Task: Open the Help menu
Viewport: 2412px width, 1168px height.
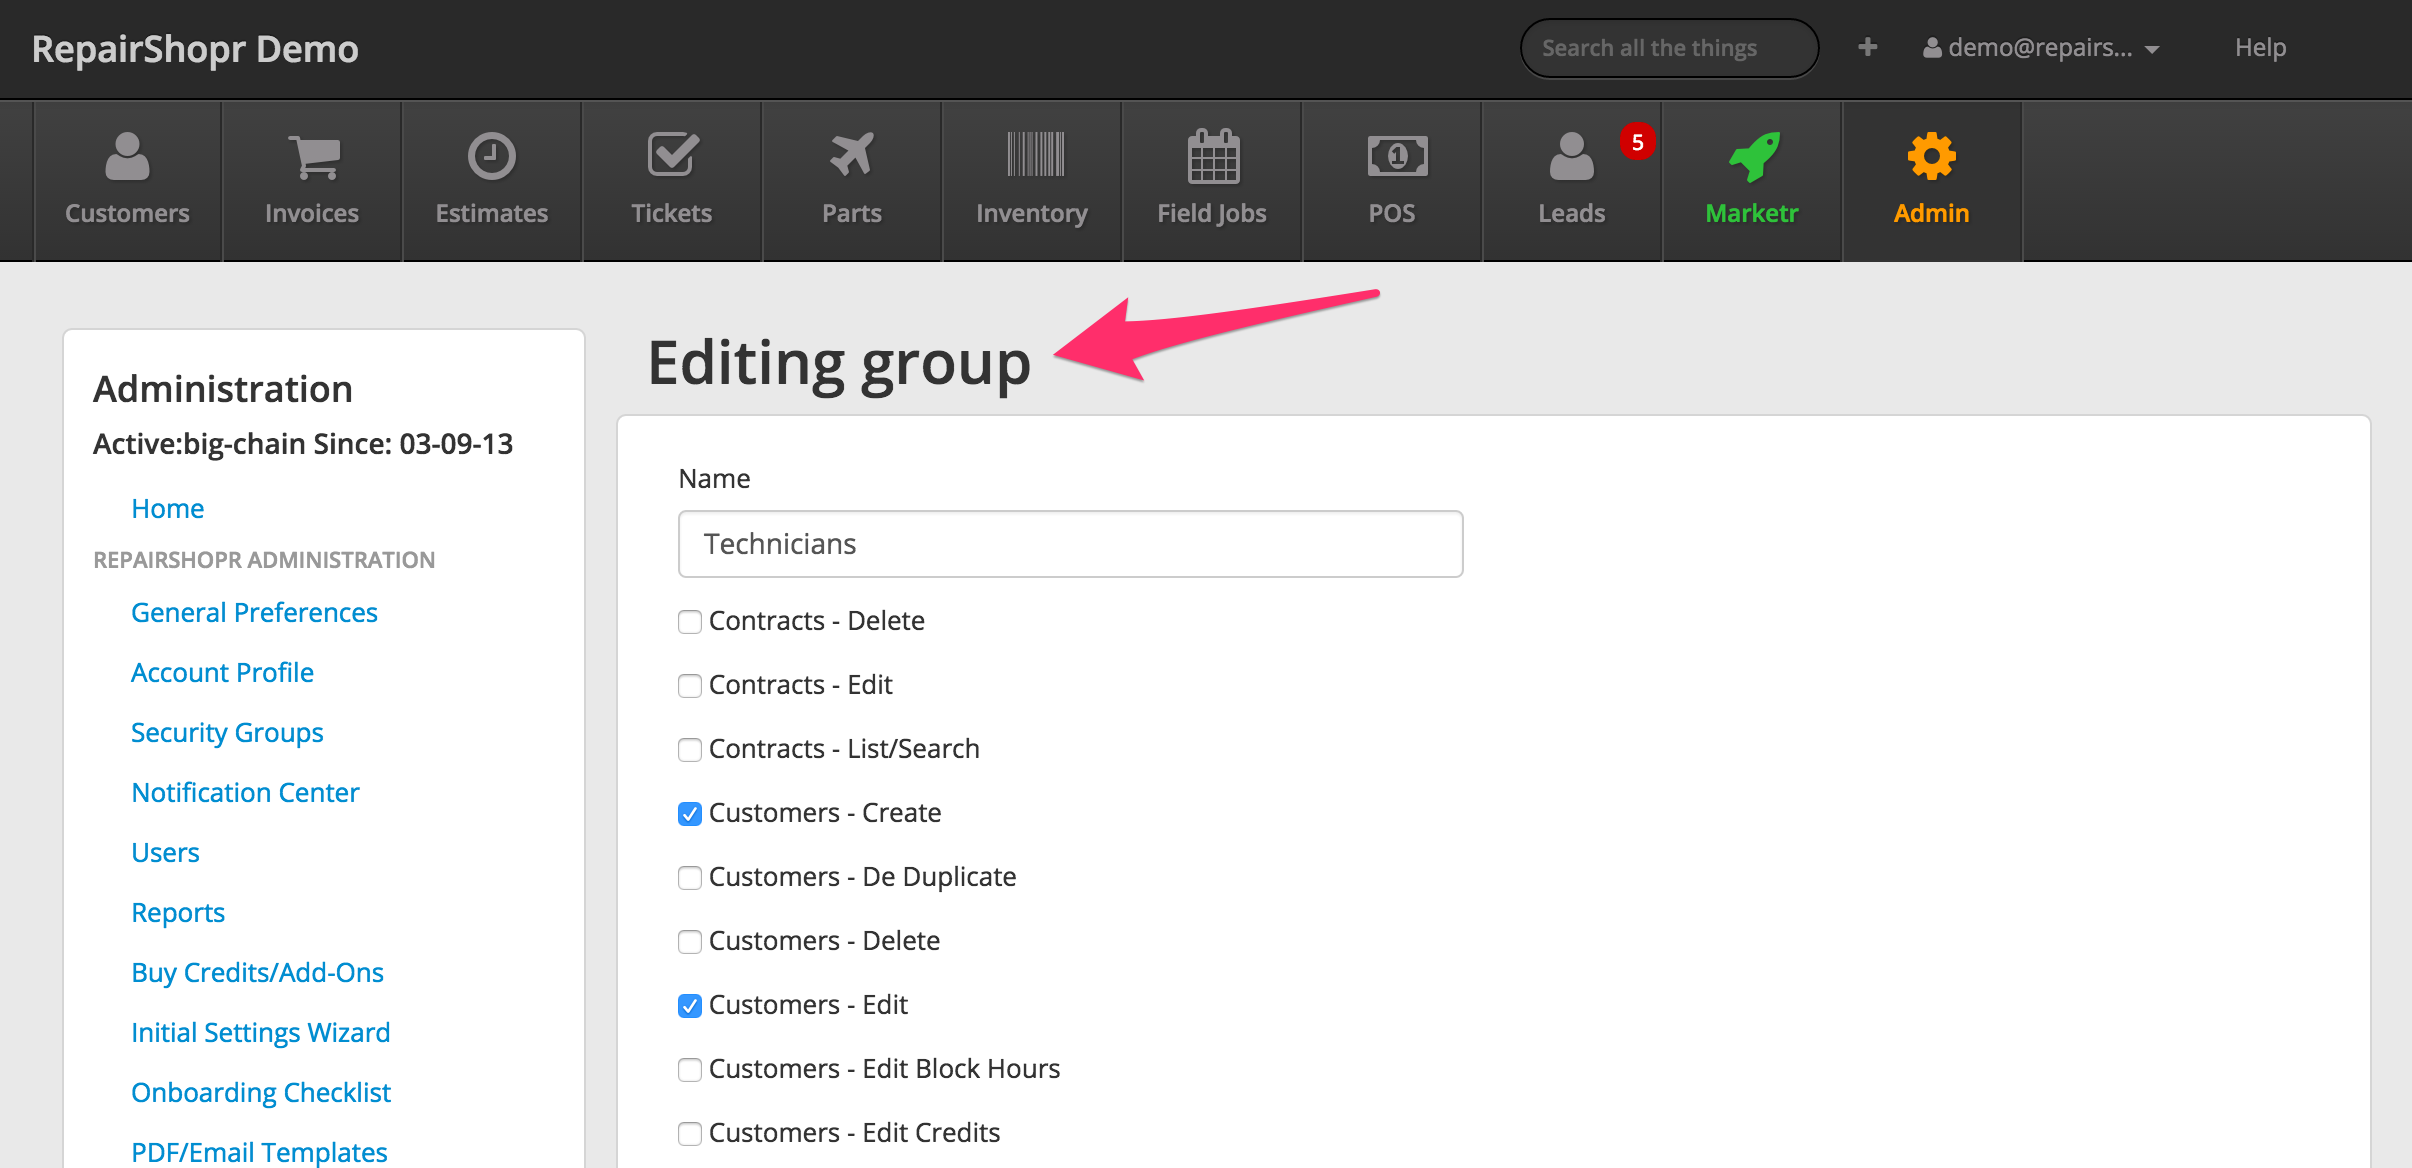Action: (x=2260, y=48)
